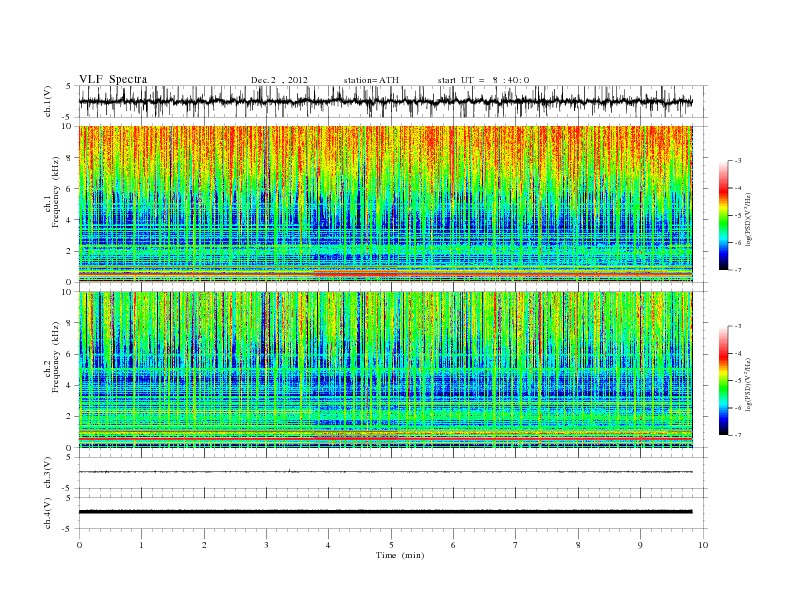The width and height of the screenshot is (792, 612).
Task: Click the "10" tick ending the time axis
Action: 703,545
